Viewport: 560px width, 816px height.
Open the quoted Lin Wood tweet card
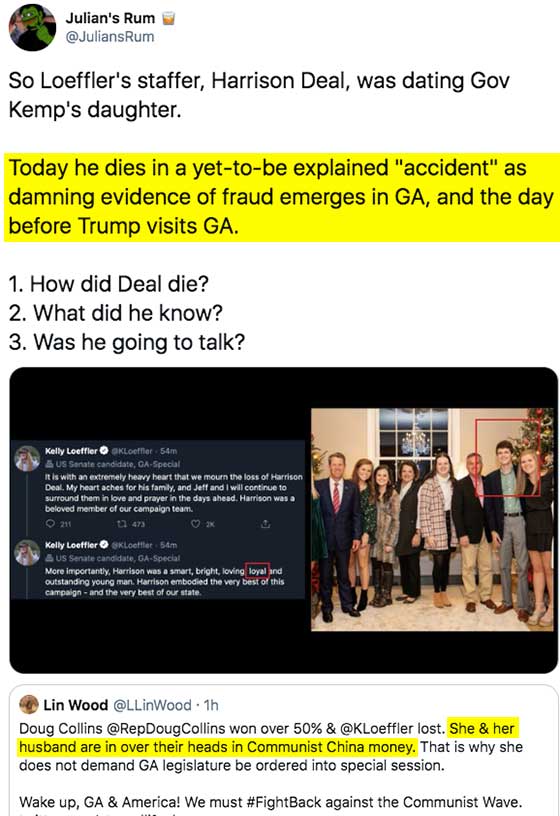coord(284,750)
